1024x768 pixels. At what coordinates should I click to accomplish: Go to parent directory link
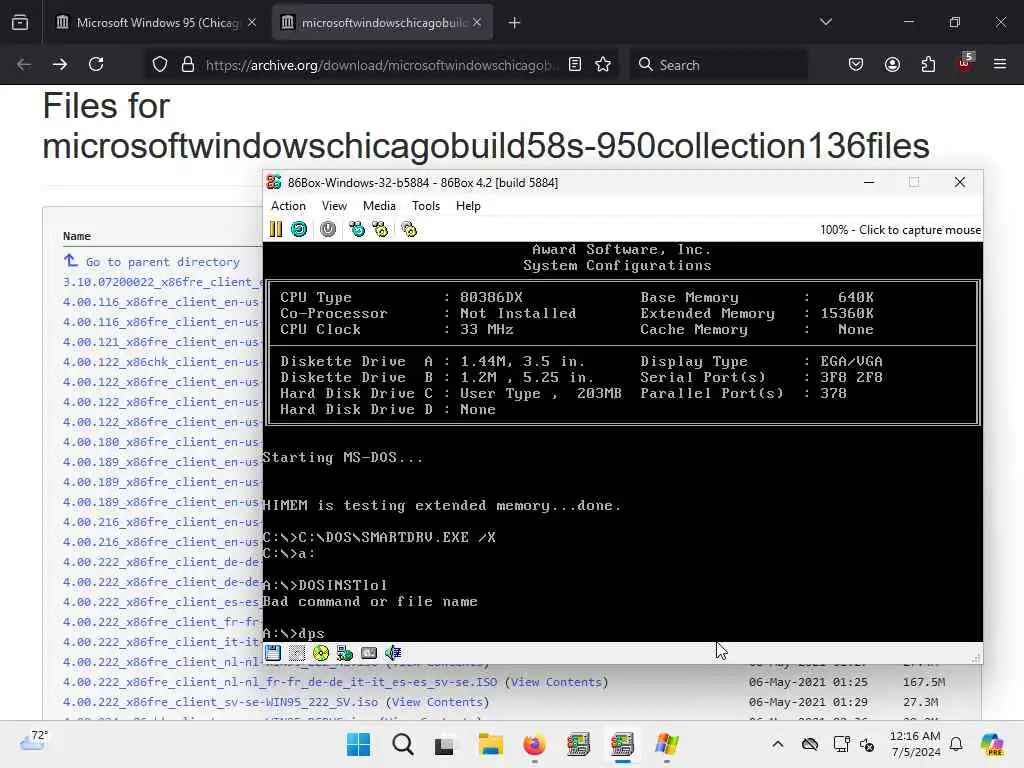[163, 262]
